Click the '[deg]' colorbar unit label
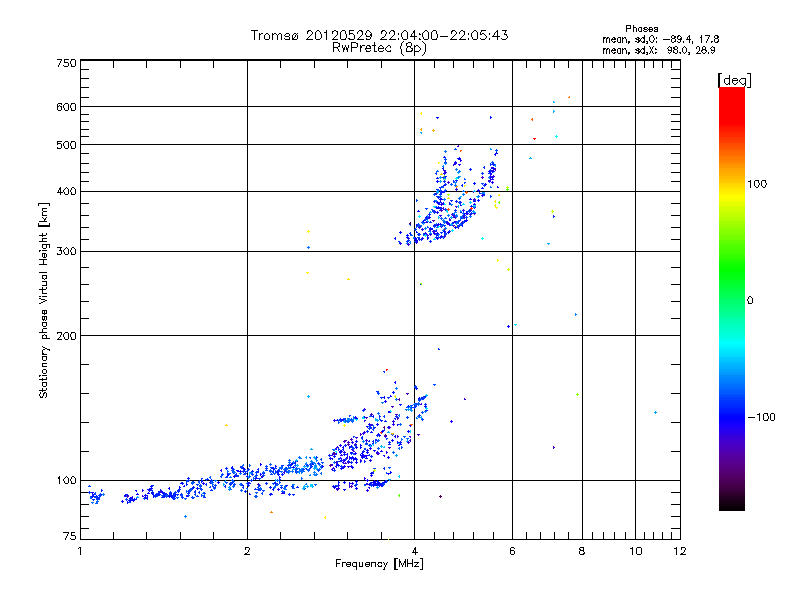Screen dimensions: 800x600 pyautogui.click(x=734, y=80)
